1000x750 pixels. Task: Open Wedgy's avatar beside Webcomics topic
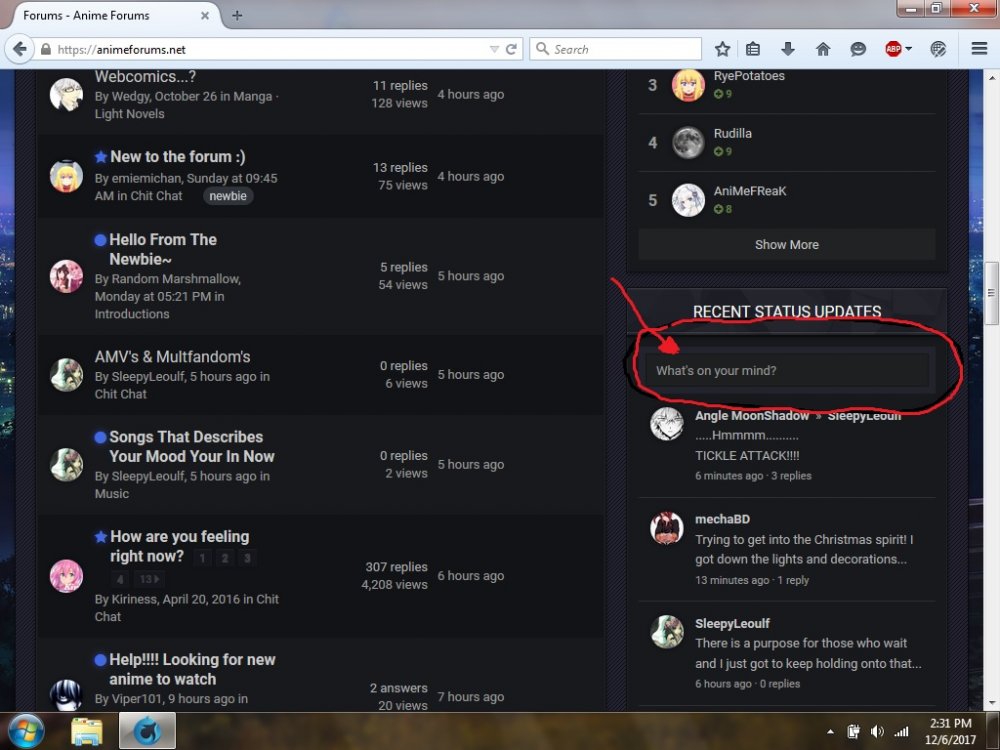[x=66, y=94]
